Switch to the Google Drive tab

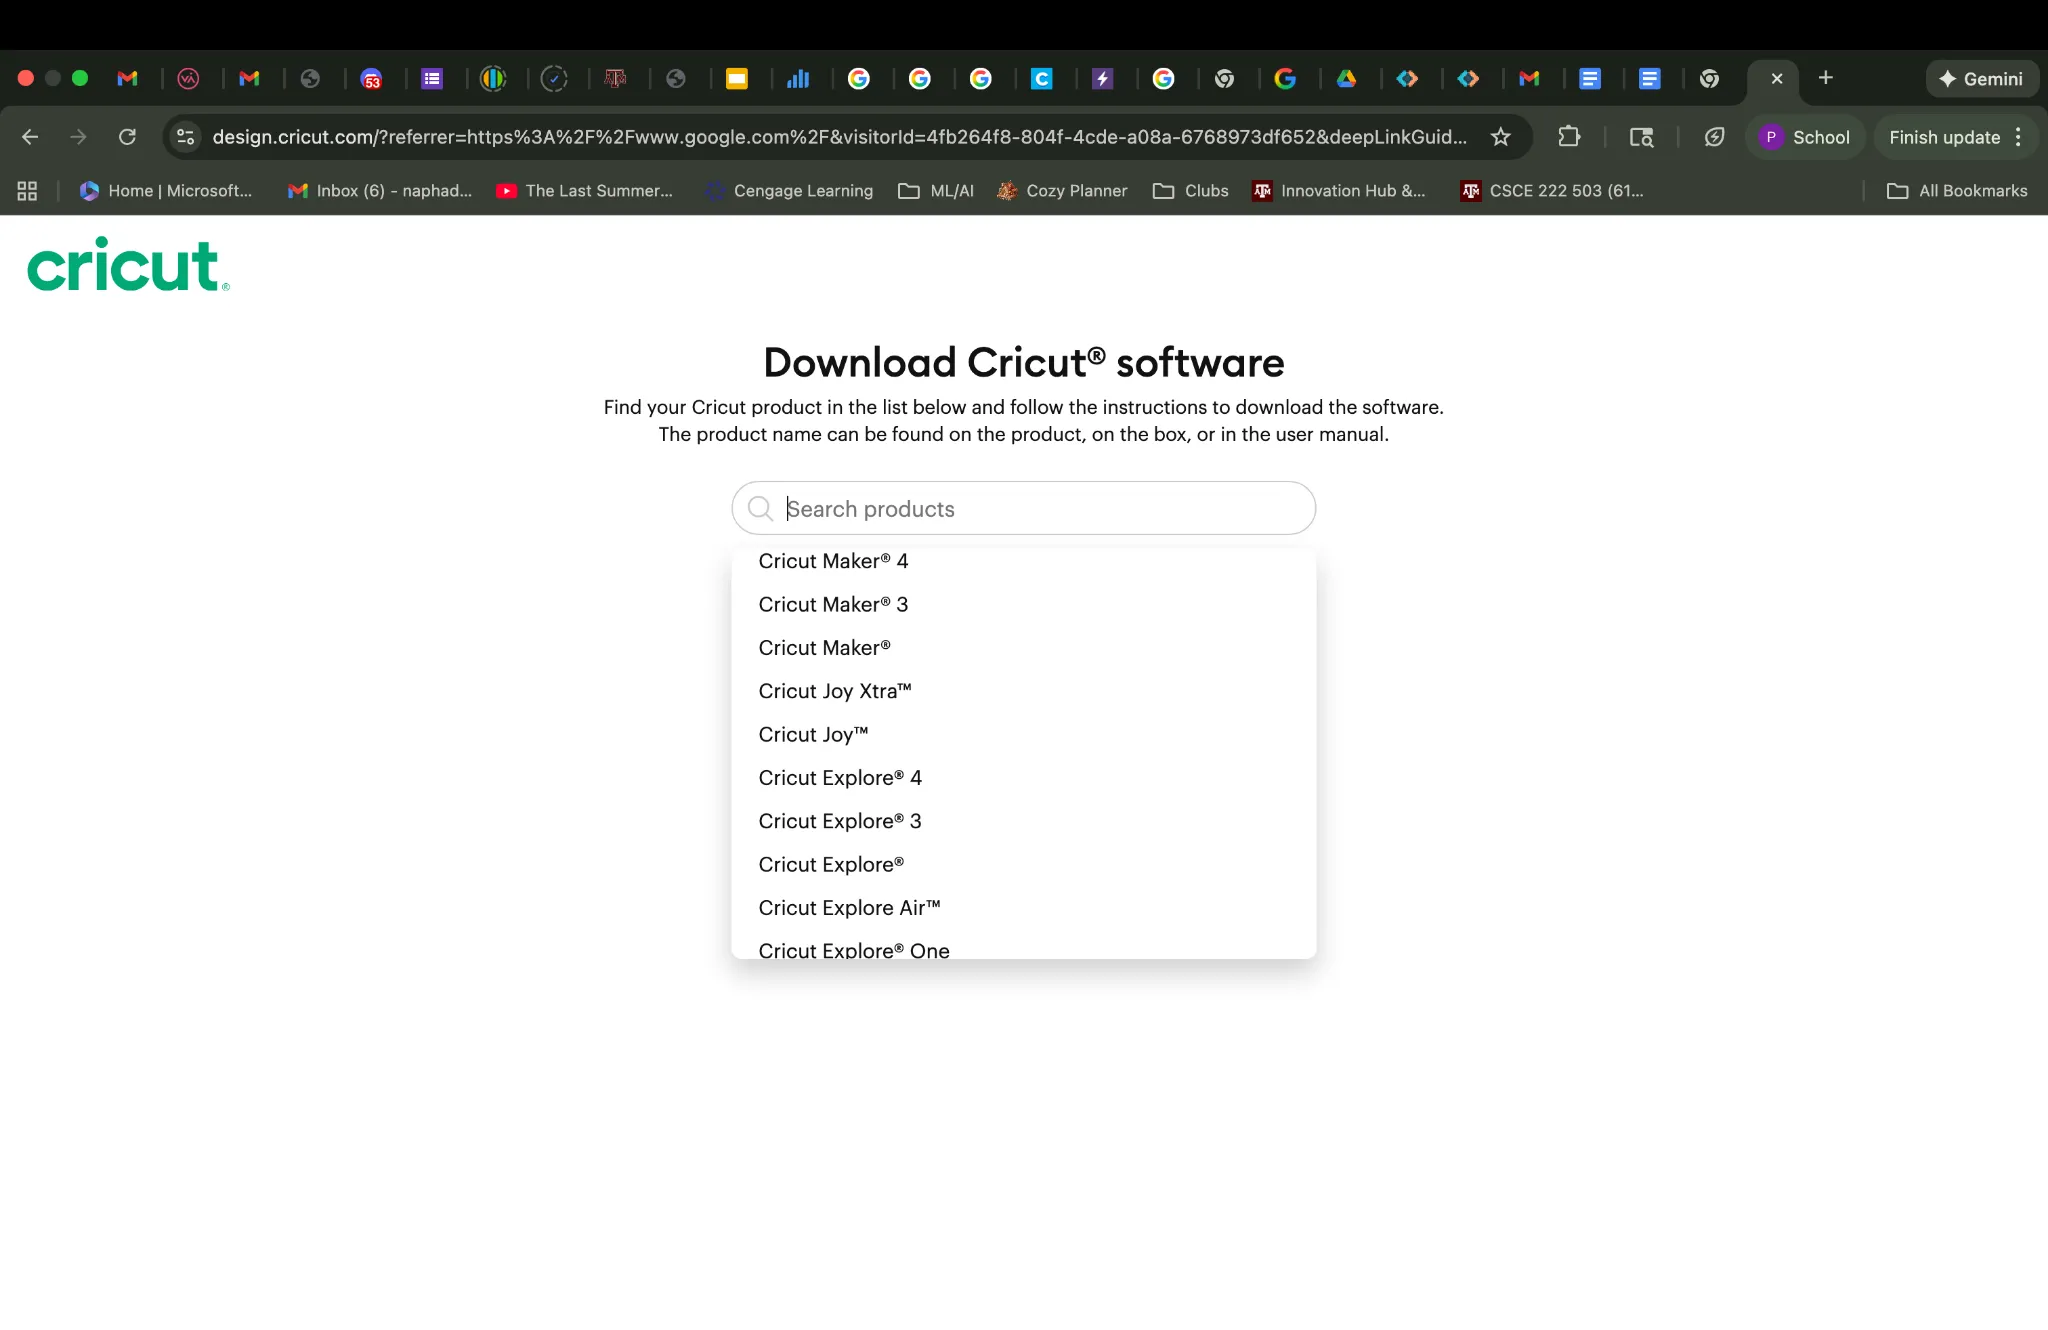click(x=1346, y=78)
